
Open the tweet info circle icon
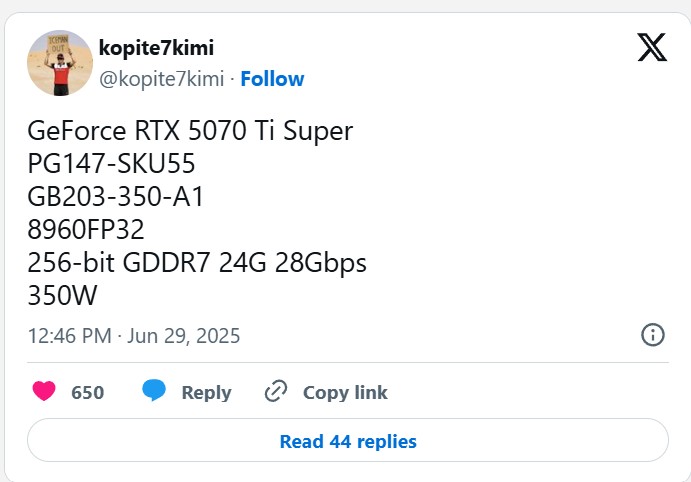pyautogui.click(x=652, y=334)
